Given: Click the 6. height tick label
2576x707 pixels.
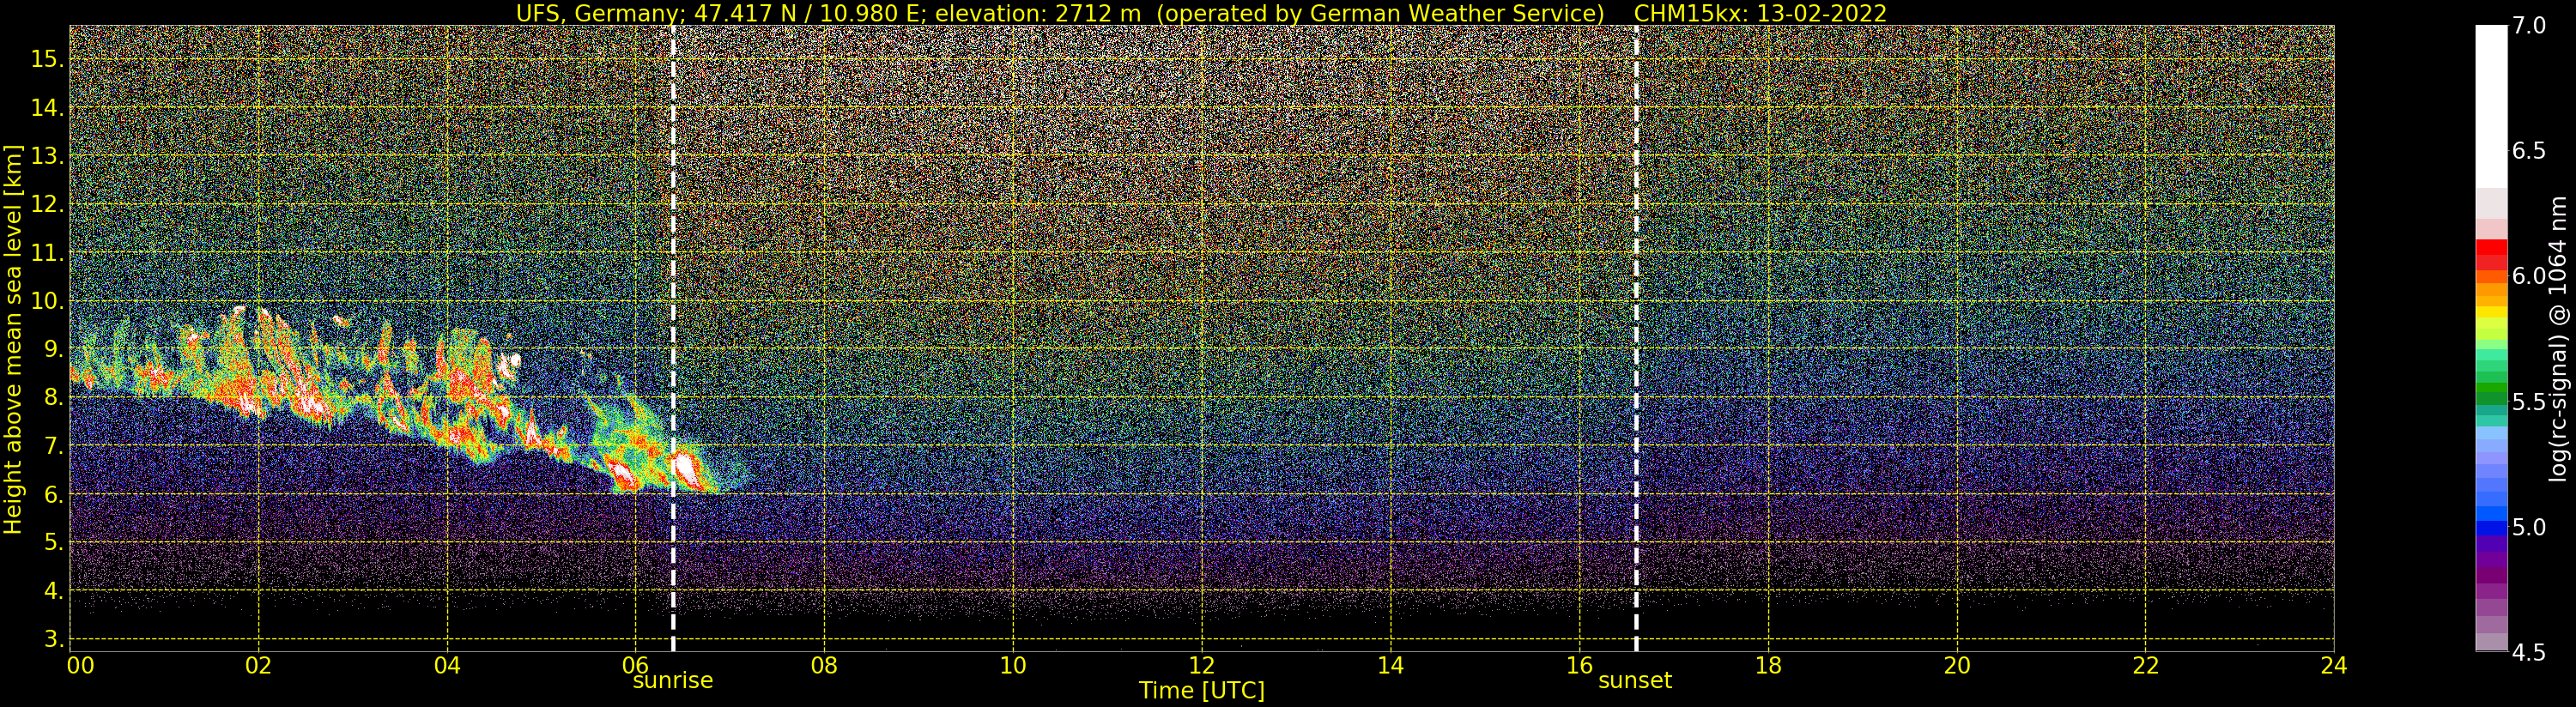Looking at the screenshot, I should click(53, 494).
